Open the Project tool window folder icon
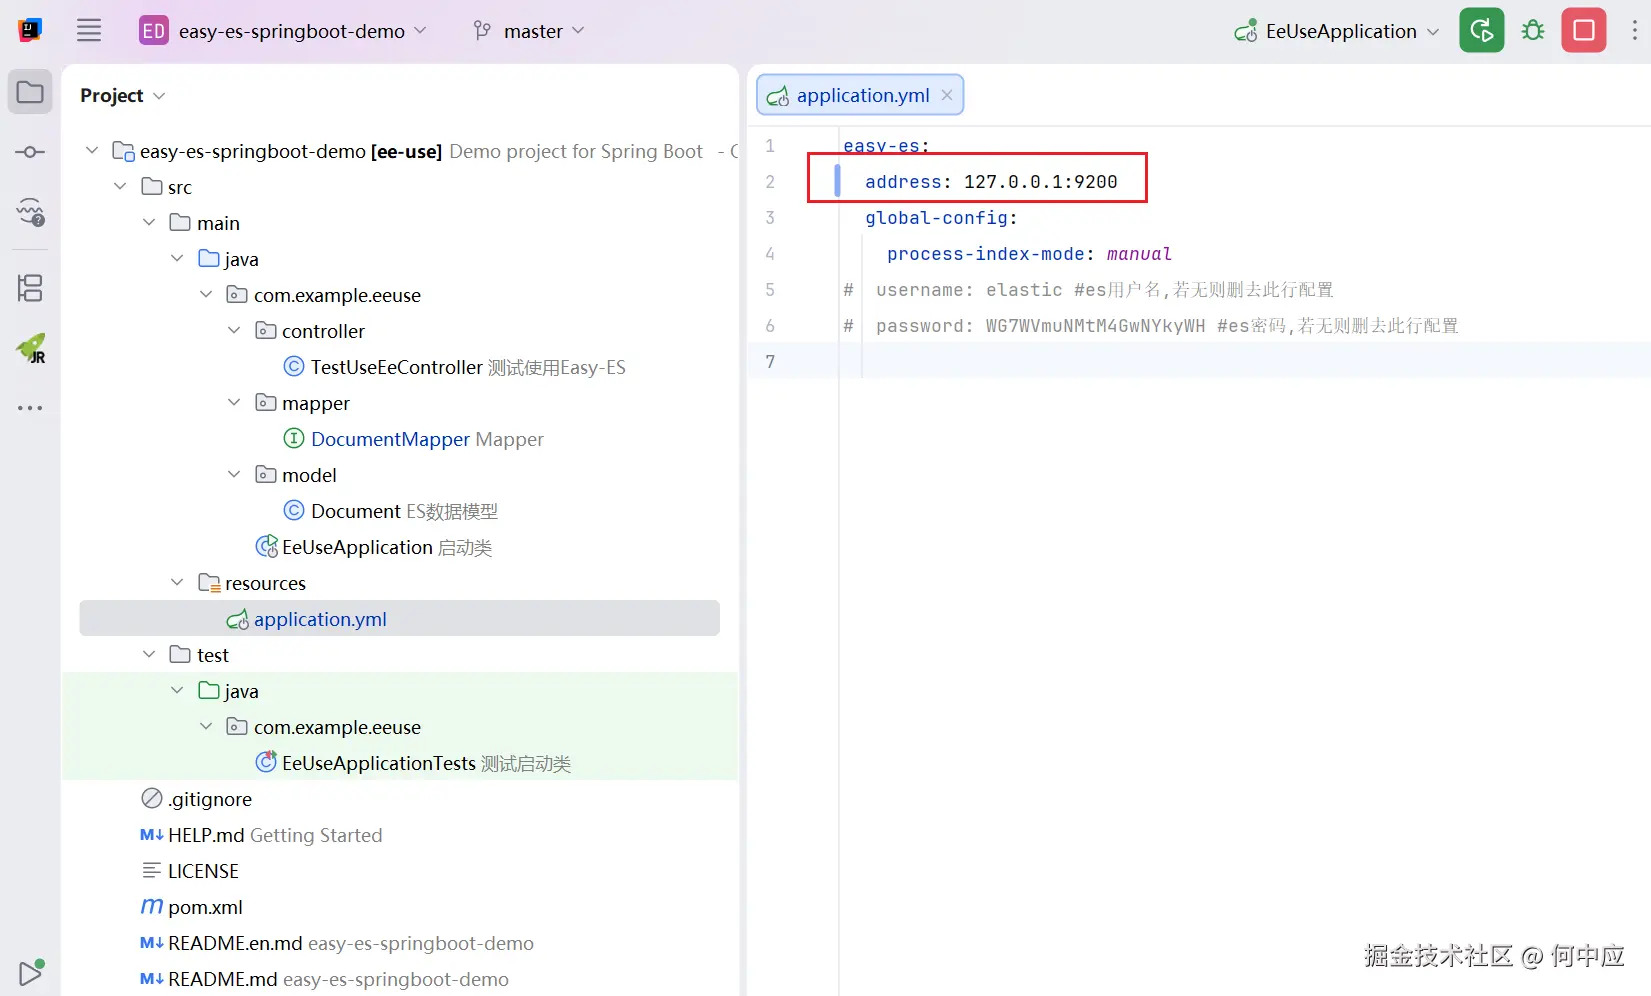Image resolution: width=1651 pixels, height=996 pixels. click(x=30, y=93)
